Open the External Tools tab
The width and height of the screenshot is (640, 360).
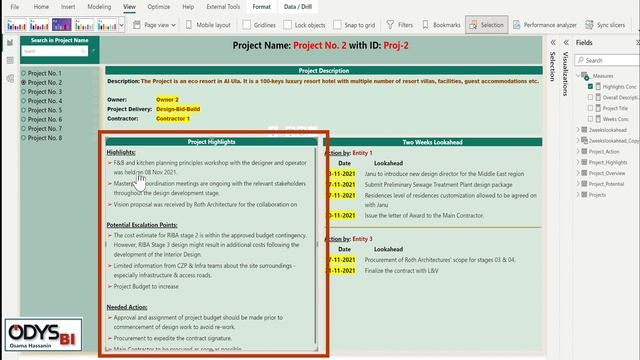[223, 7]
